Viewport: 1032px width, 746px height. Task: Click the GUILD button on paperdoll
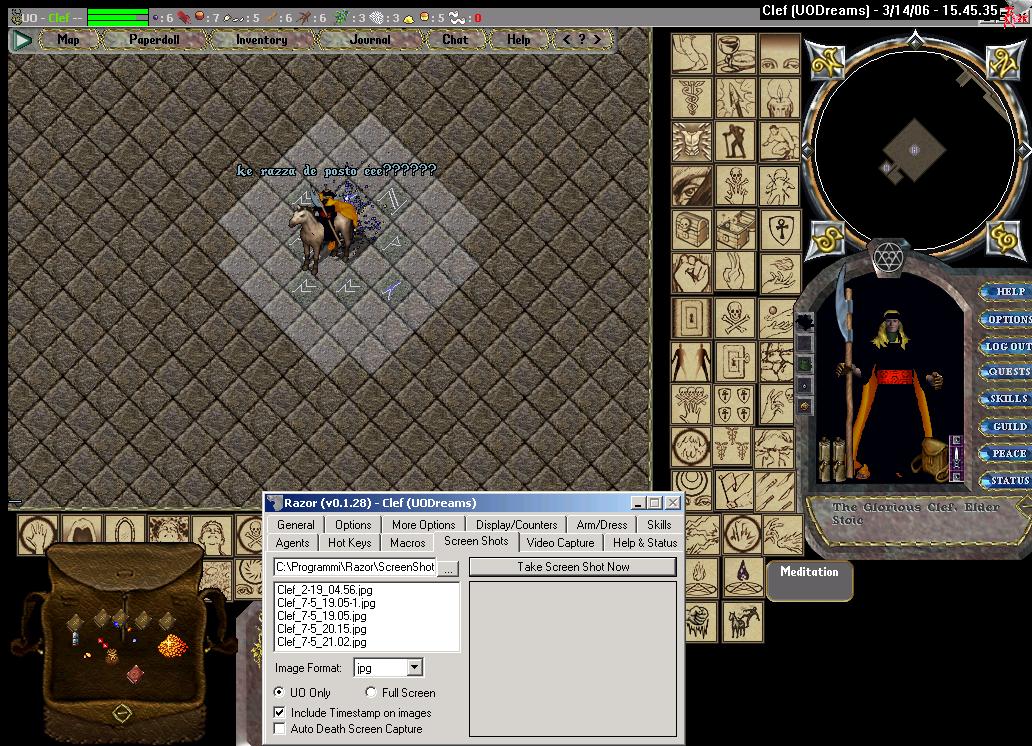pos(1006,427)
